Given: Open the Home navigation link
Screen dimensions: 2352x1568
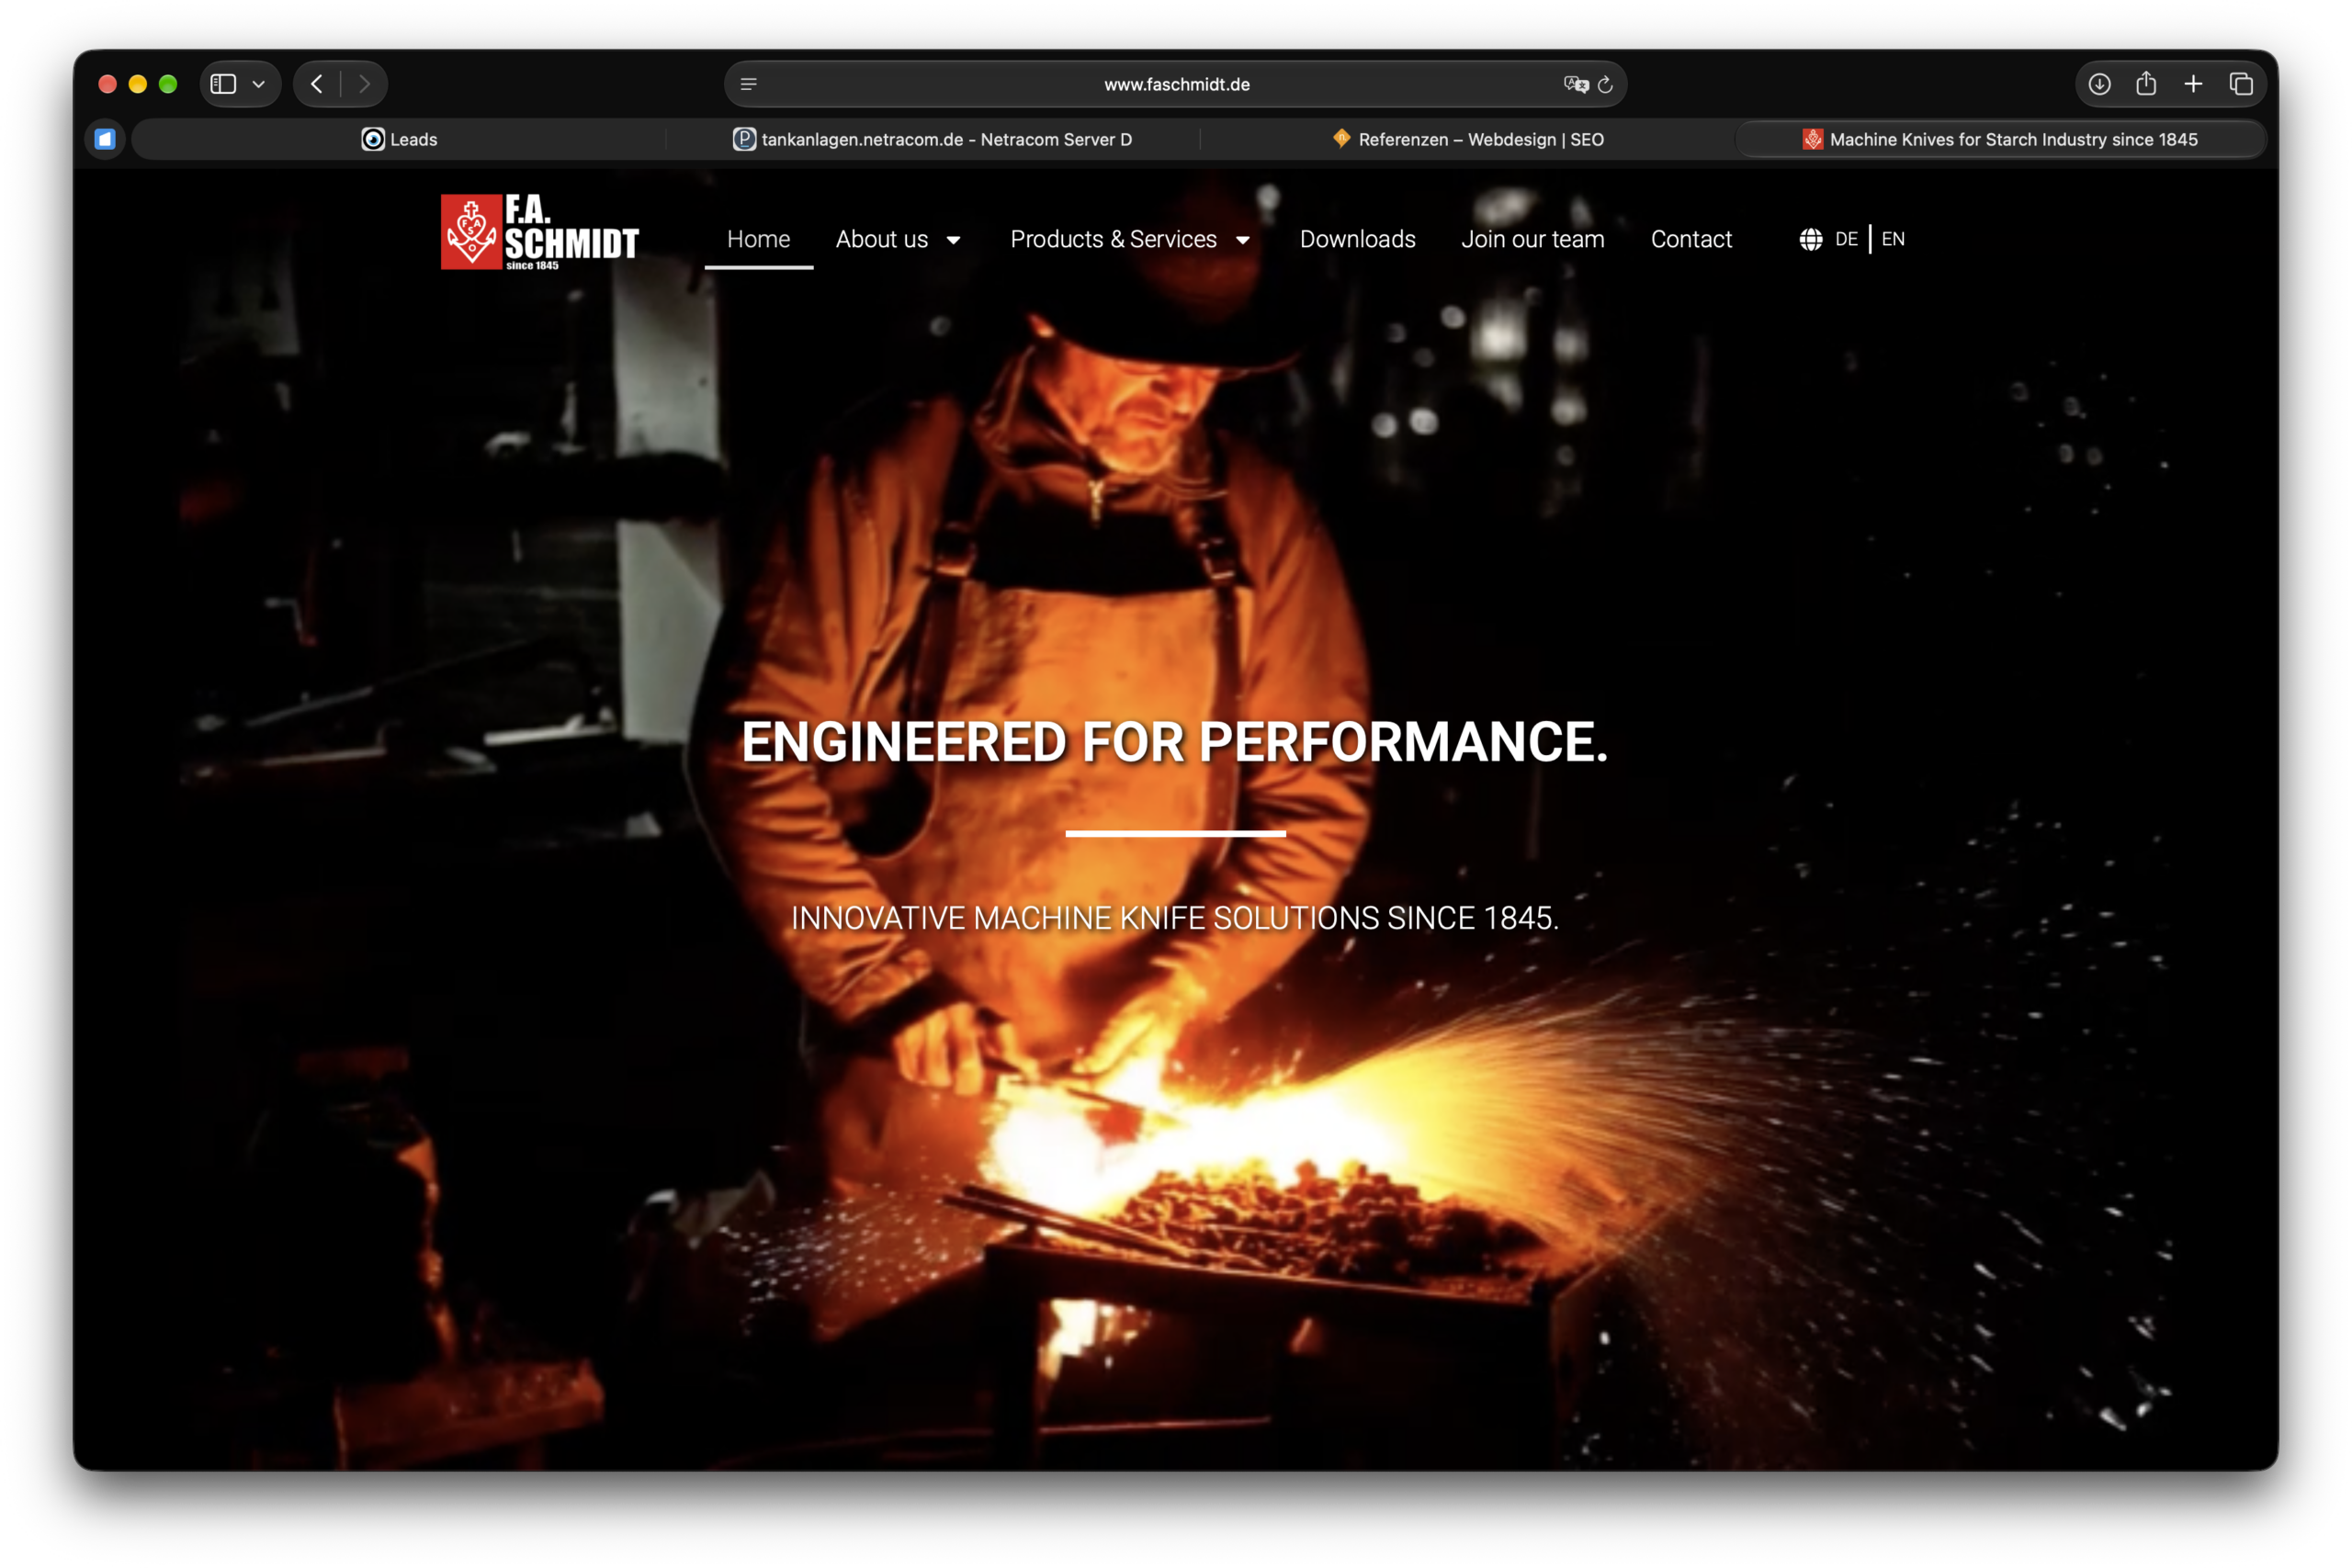Looking at the screenshot, I should click(758, 239).
